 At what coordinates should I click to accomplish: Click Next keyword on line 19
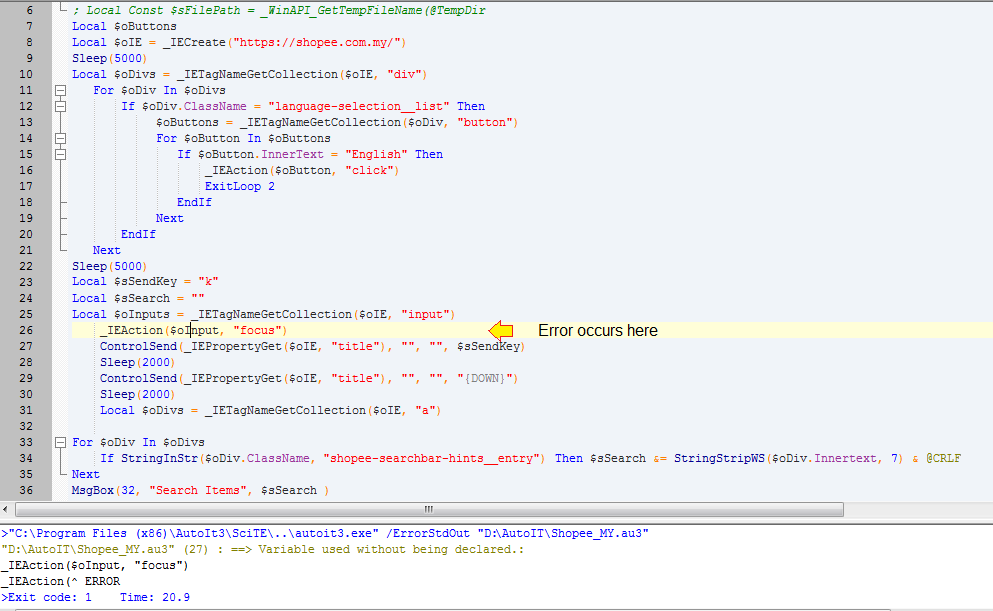coord(170,218)
